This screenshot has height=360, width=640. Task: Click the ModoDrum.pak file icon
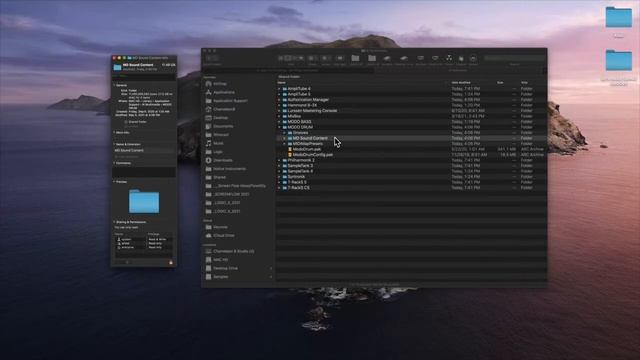click(290, 149)
